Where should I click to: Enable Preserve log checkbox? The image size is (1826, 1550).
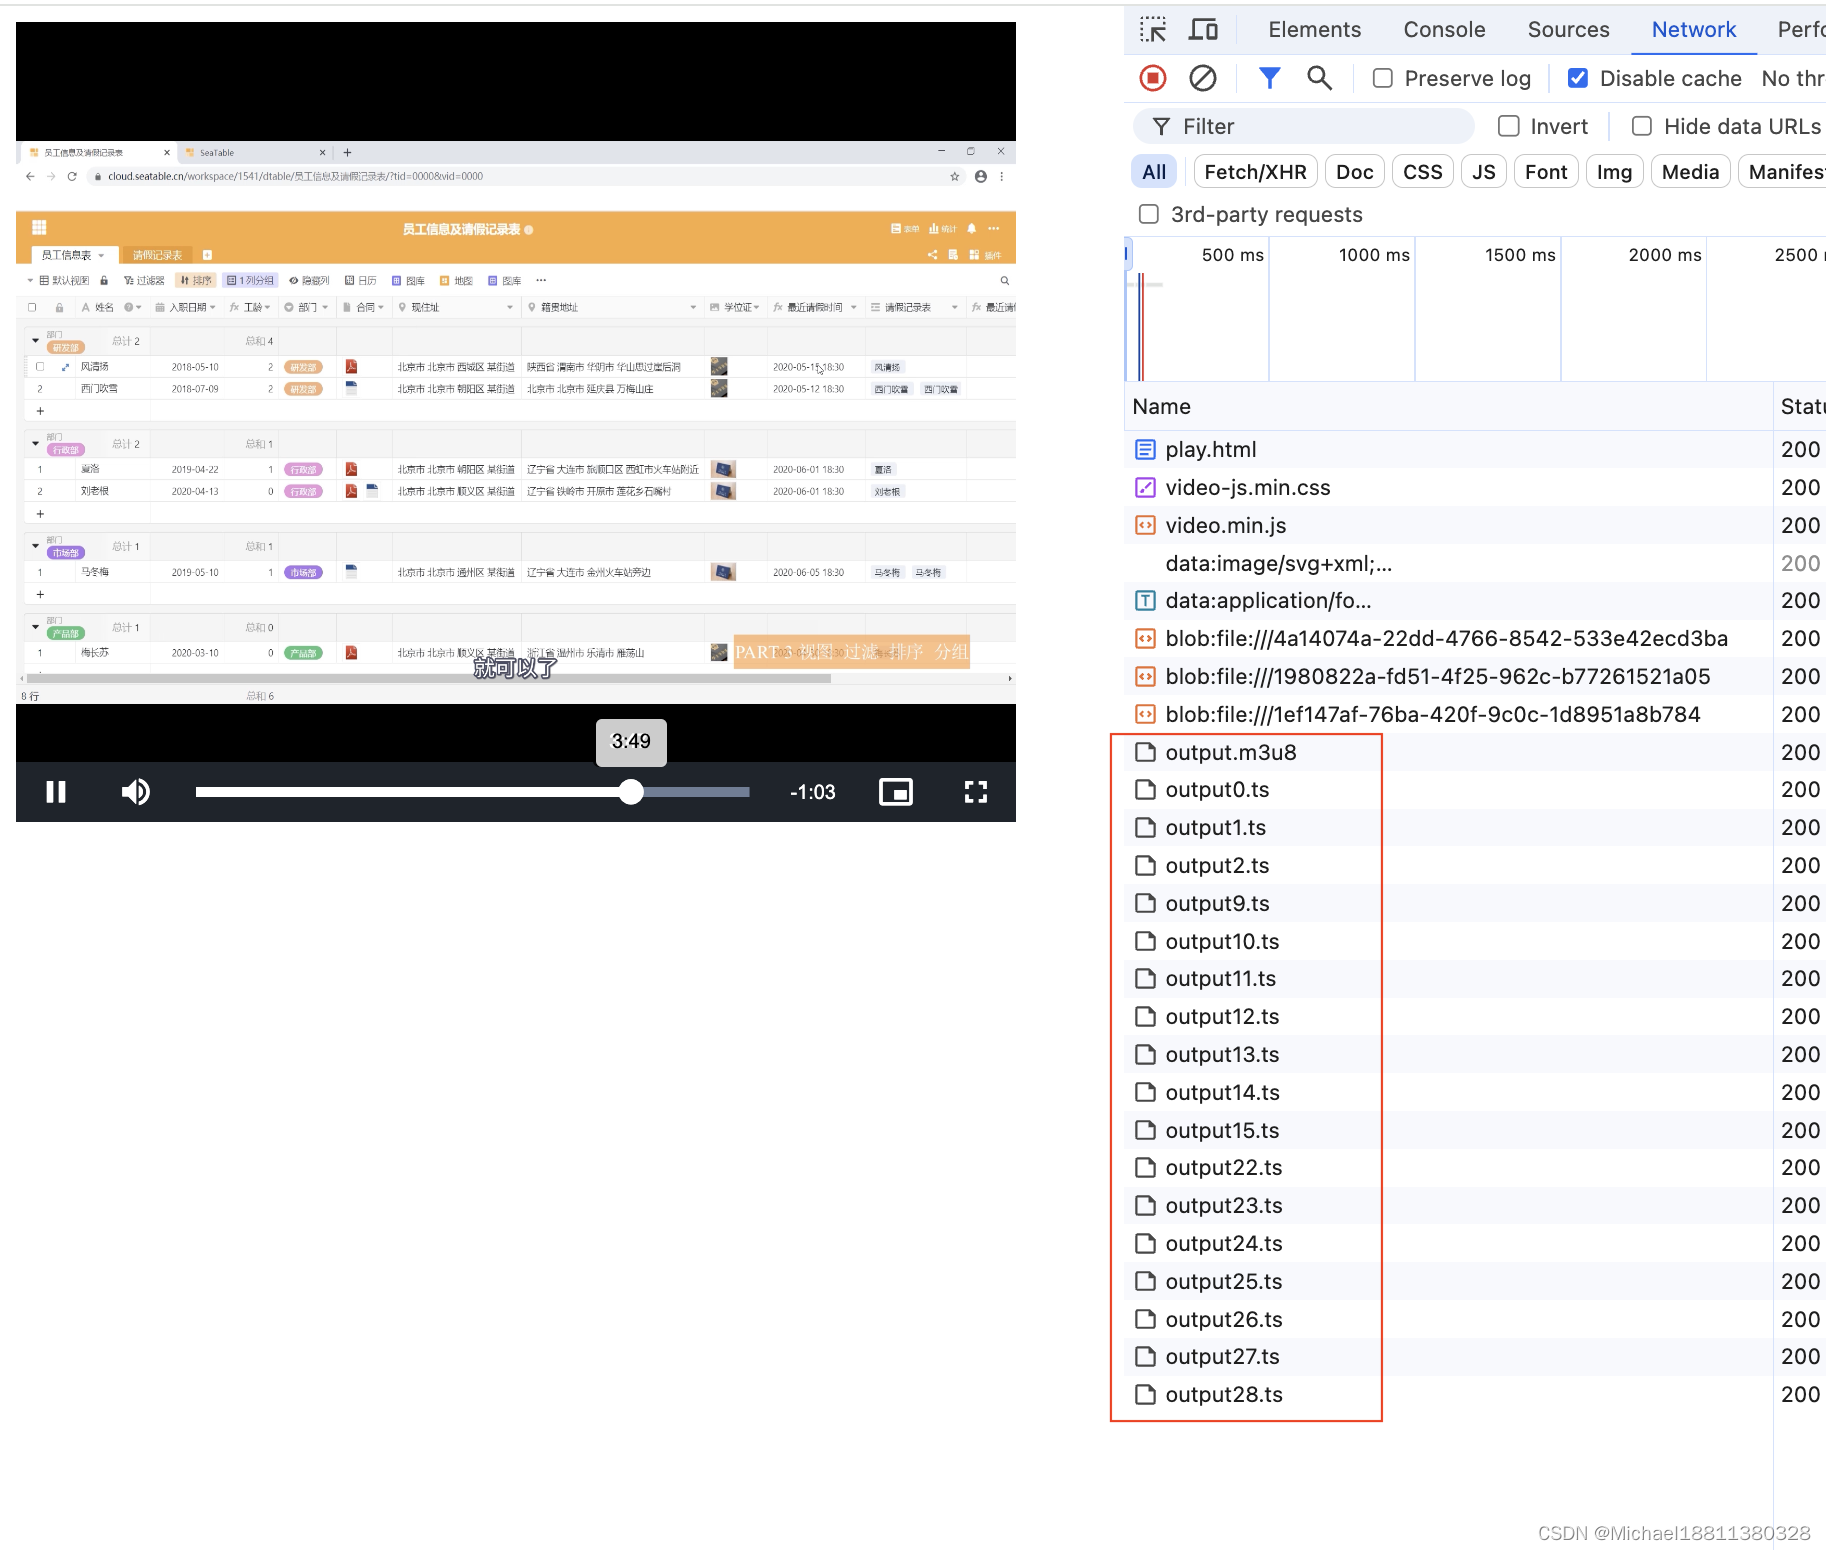coord(1383,78)
